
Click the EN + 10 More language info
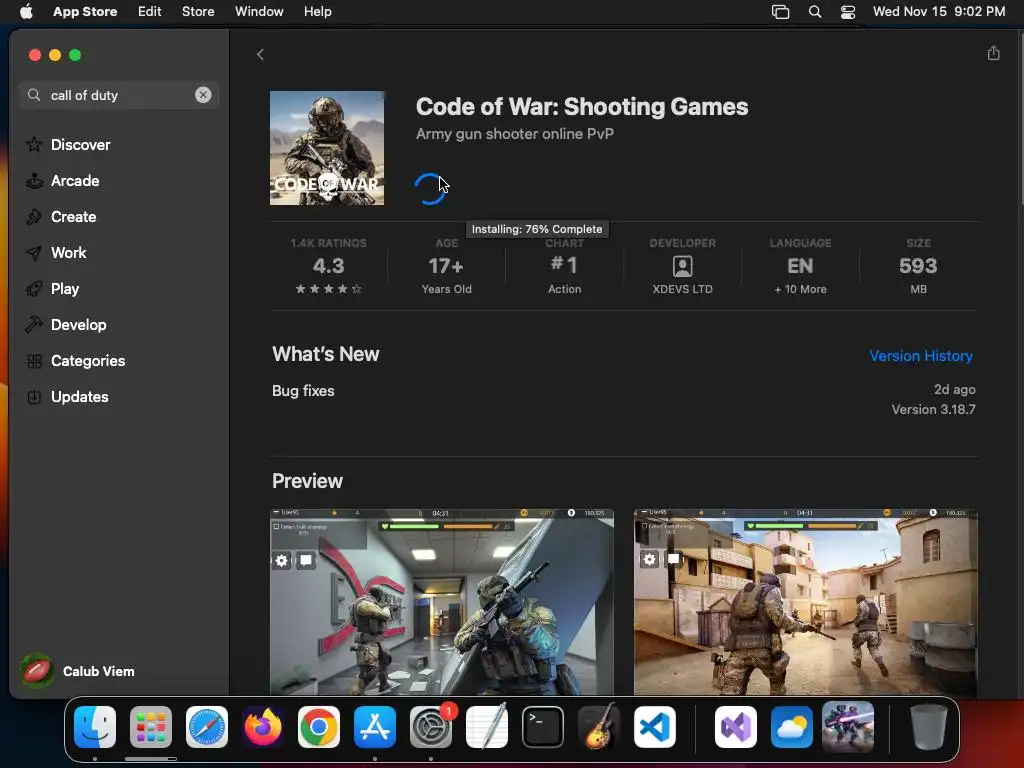(801, 266)
